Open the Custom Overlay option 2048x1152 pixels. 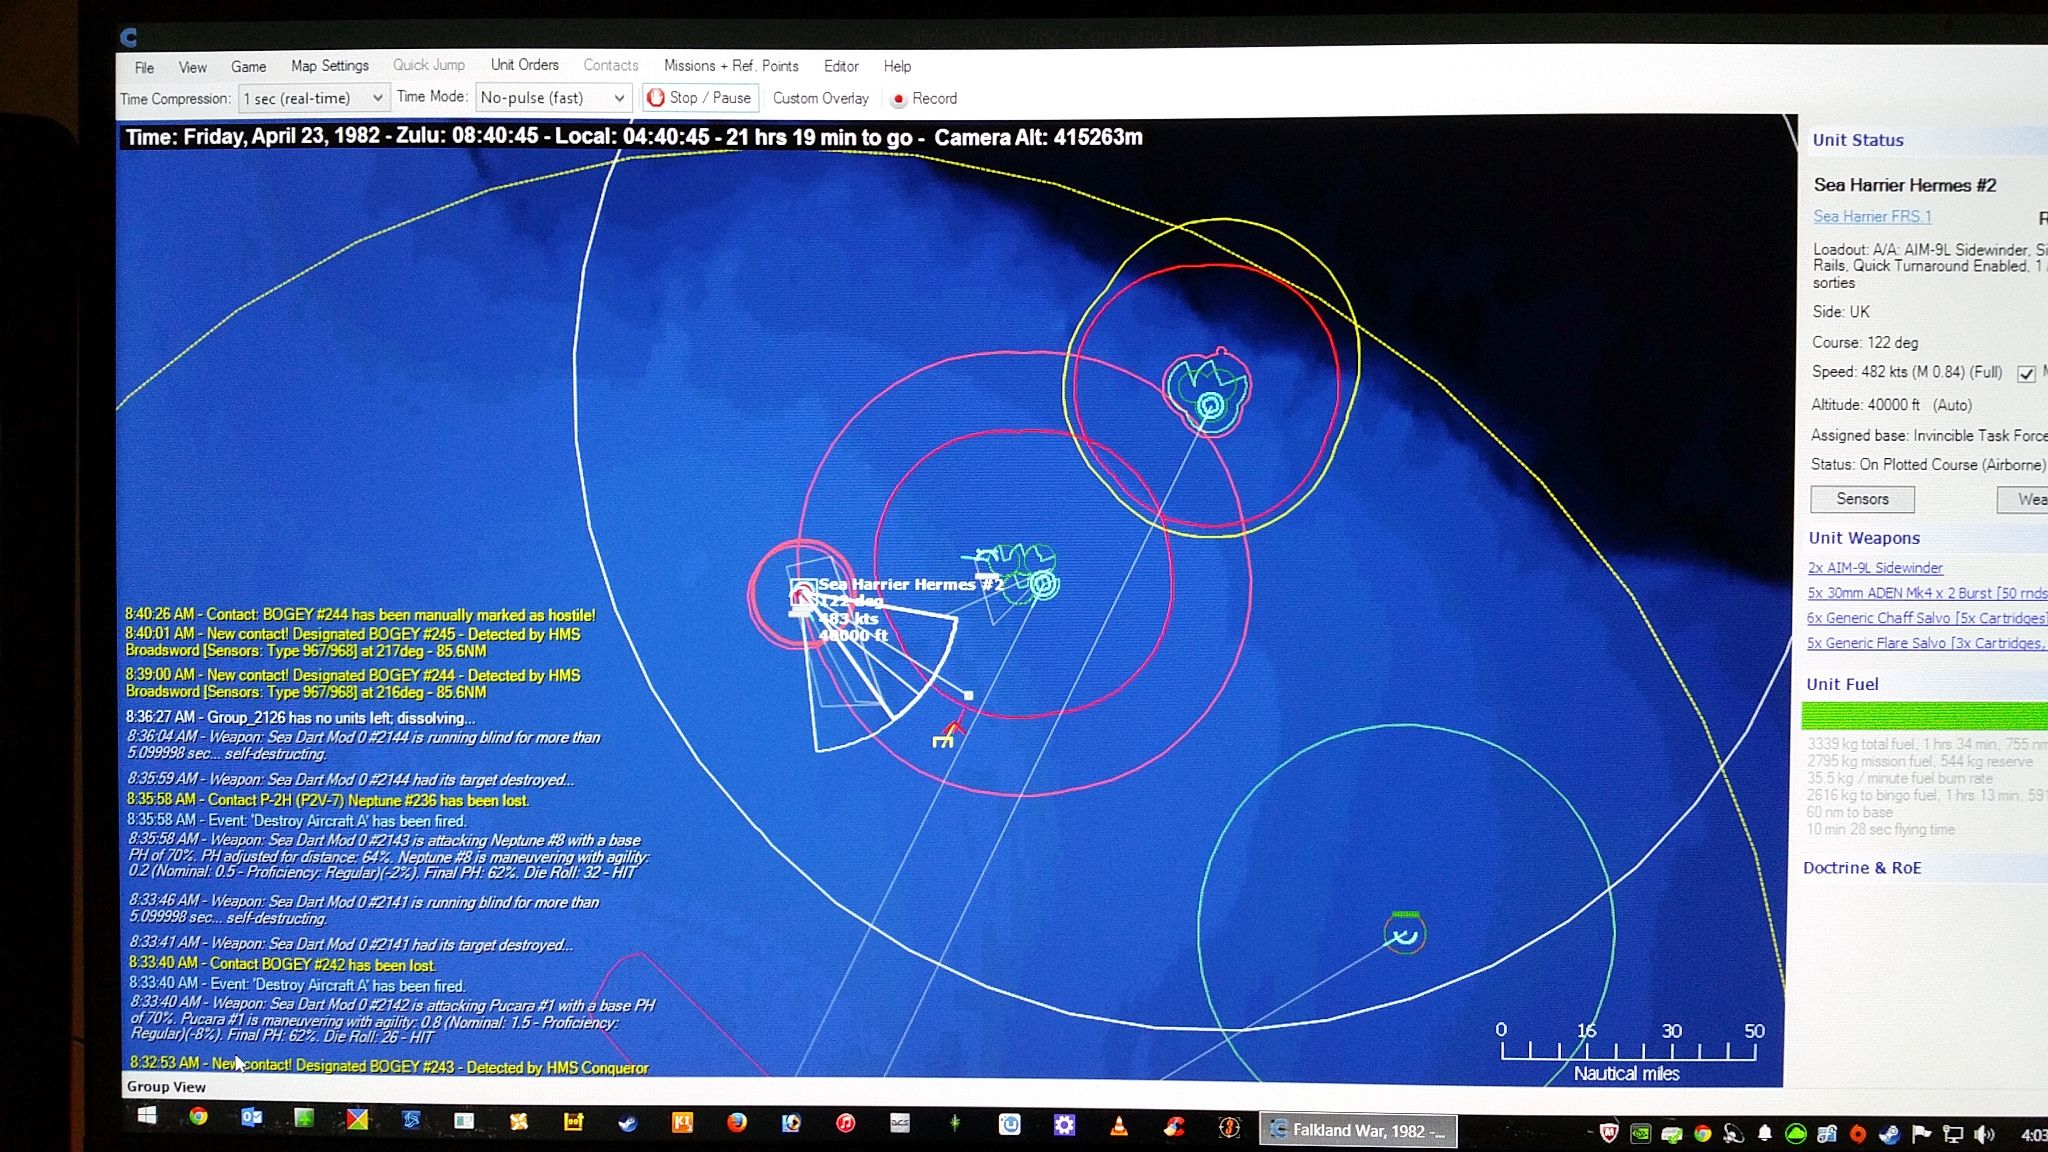coord(820,98)
